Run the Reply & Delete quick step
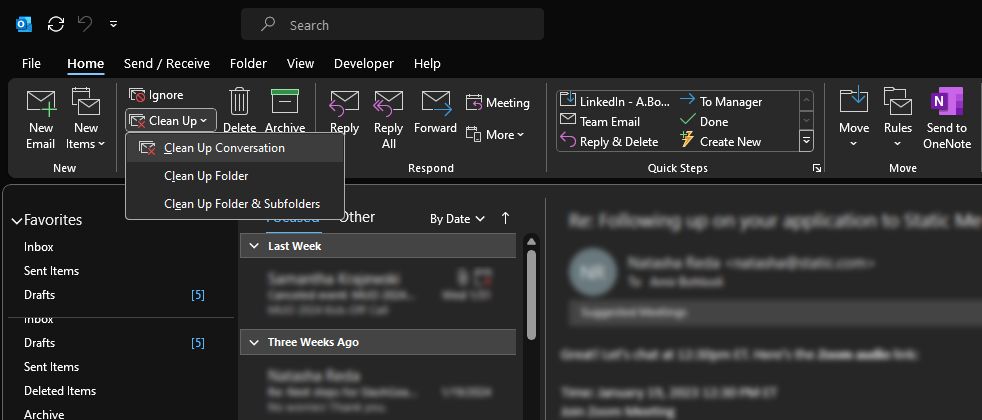 click(618, 142)
